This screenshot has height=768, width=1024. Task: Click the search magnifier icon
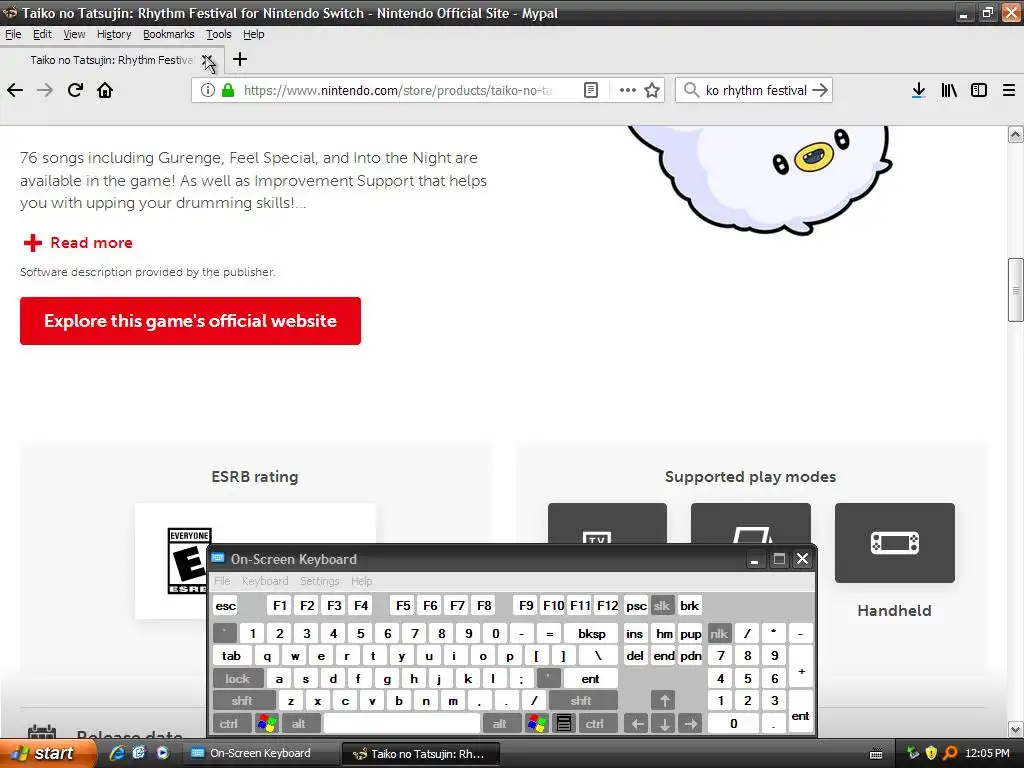point(691,90)
